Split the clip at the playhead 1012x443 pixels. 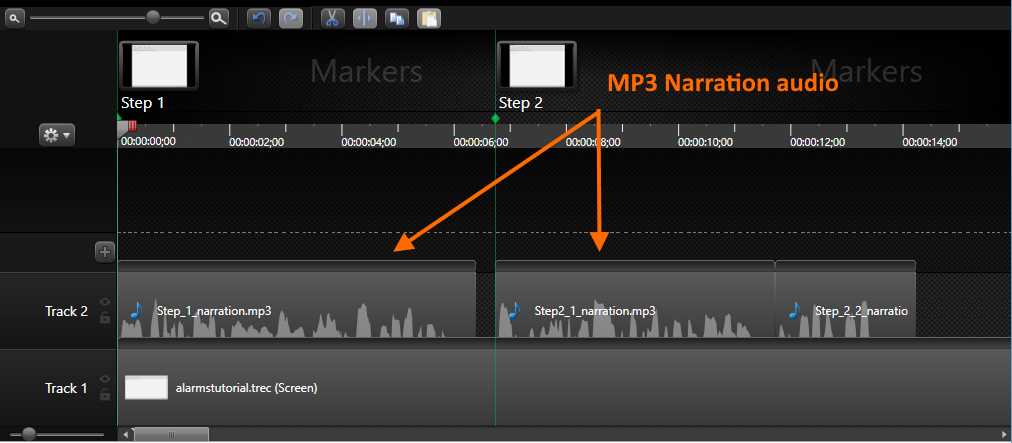(x=365, y=19)
